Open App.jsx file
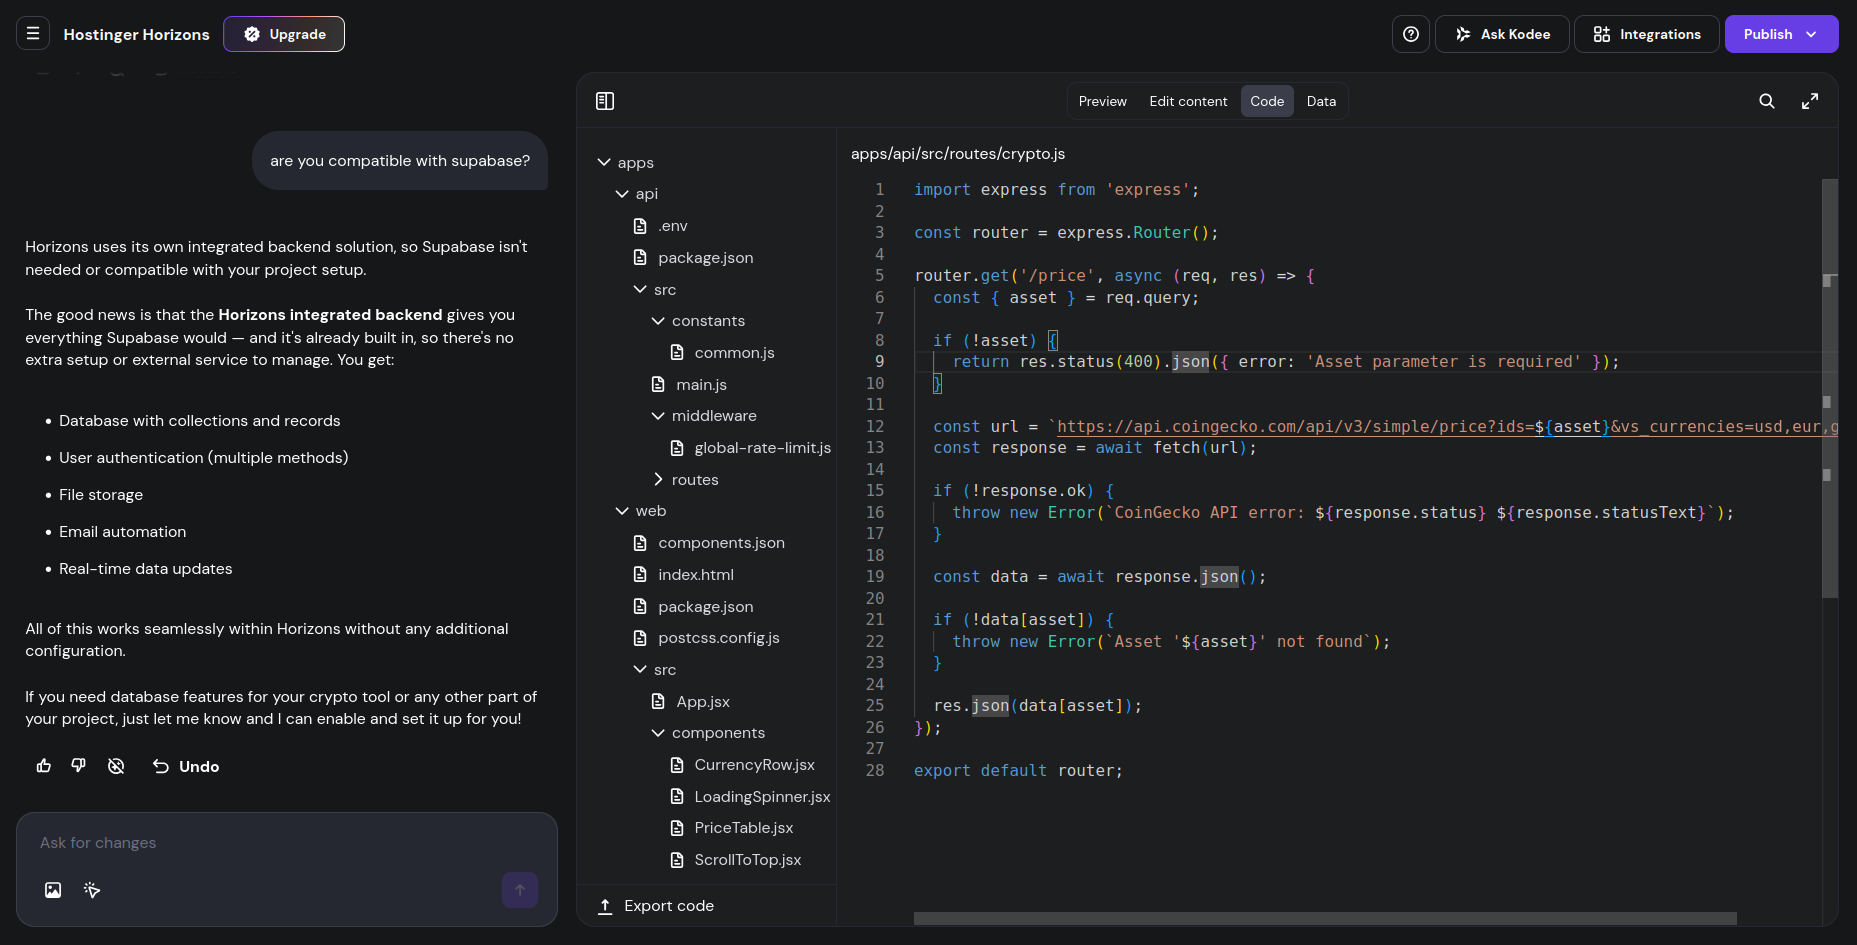 tap(691, 702)
